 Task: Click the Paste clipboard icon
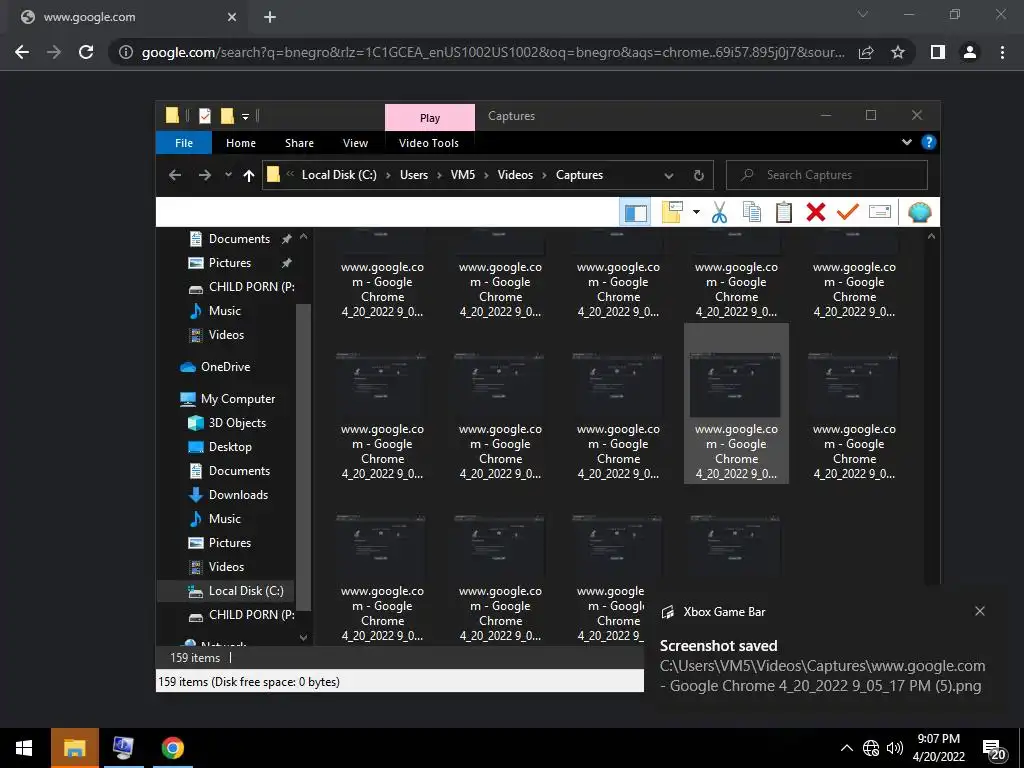tap(784, 212)
